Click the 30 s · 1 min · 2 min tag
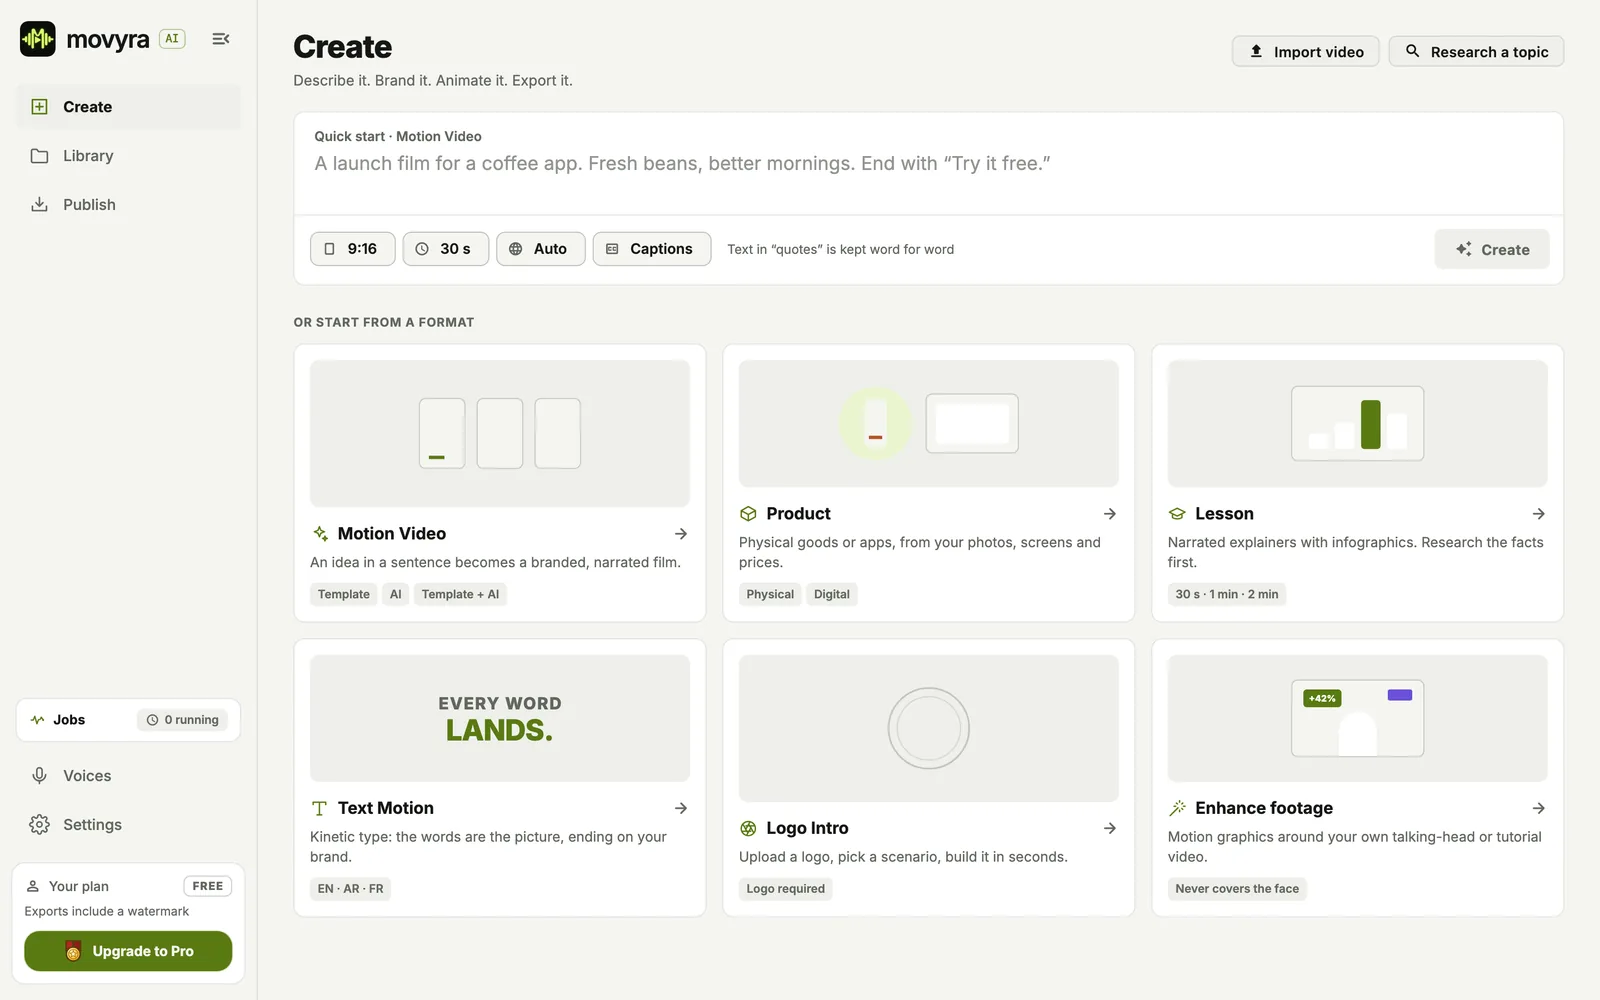Viewport: 1600px width, 1000px height. tap(1227, 594)
